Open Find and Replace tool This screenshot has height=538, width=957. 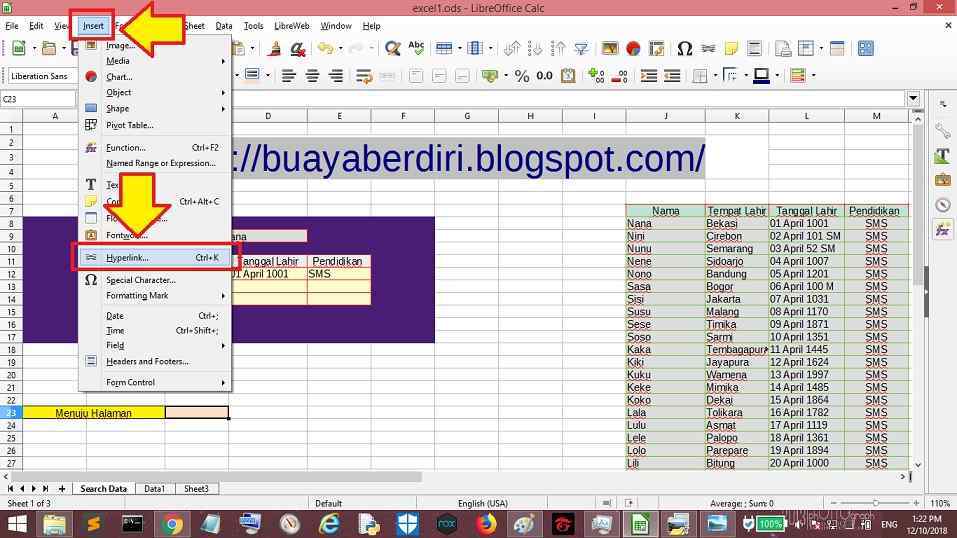click(x=392, y=48)
